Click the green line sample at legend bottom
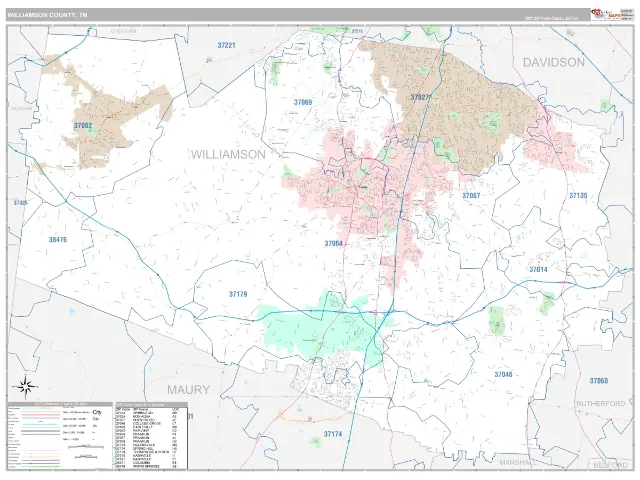This screenshot has width=640, height=480. point(40,467)
